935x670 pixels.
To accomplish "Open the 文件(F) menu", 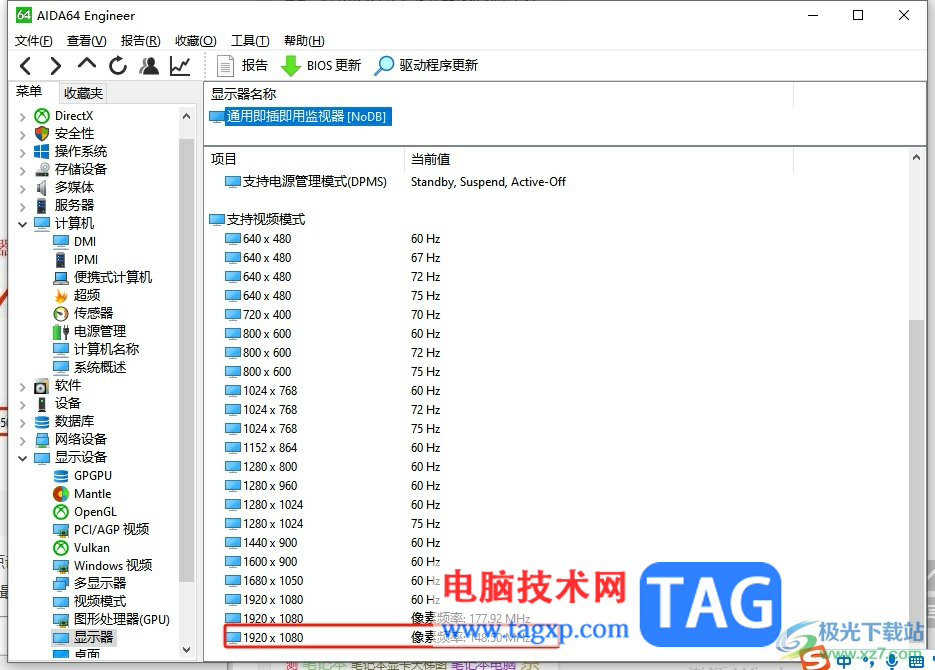I will (33, 41).
